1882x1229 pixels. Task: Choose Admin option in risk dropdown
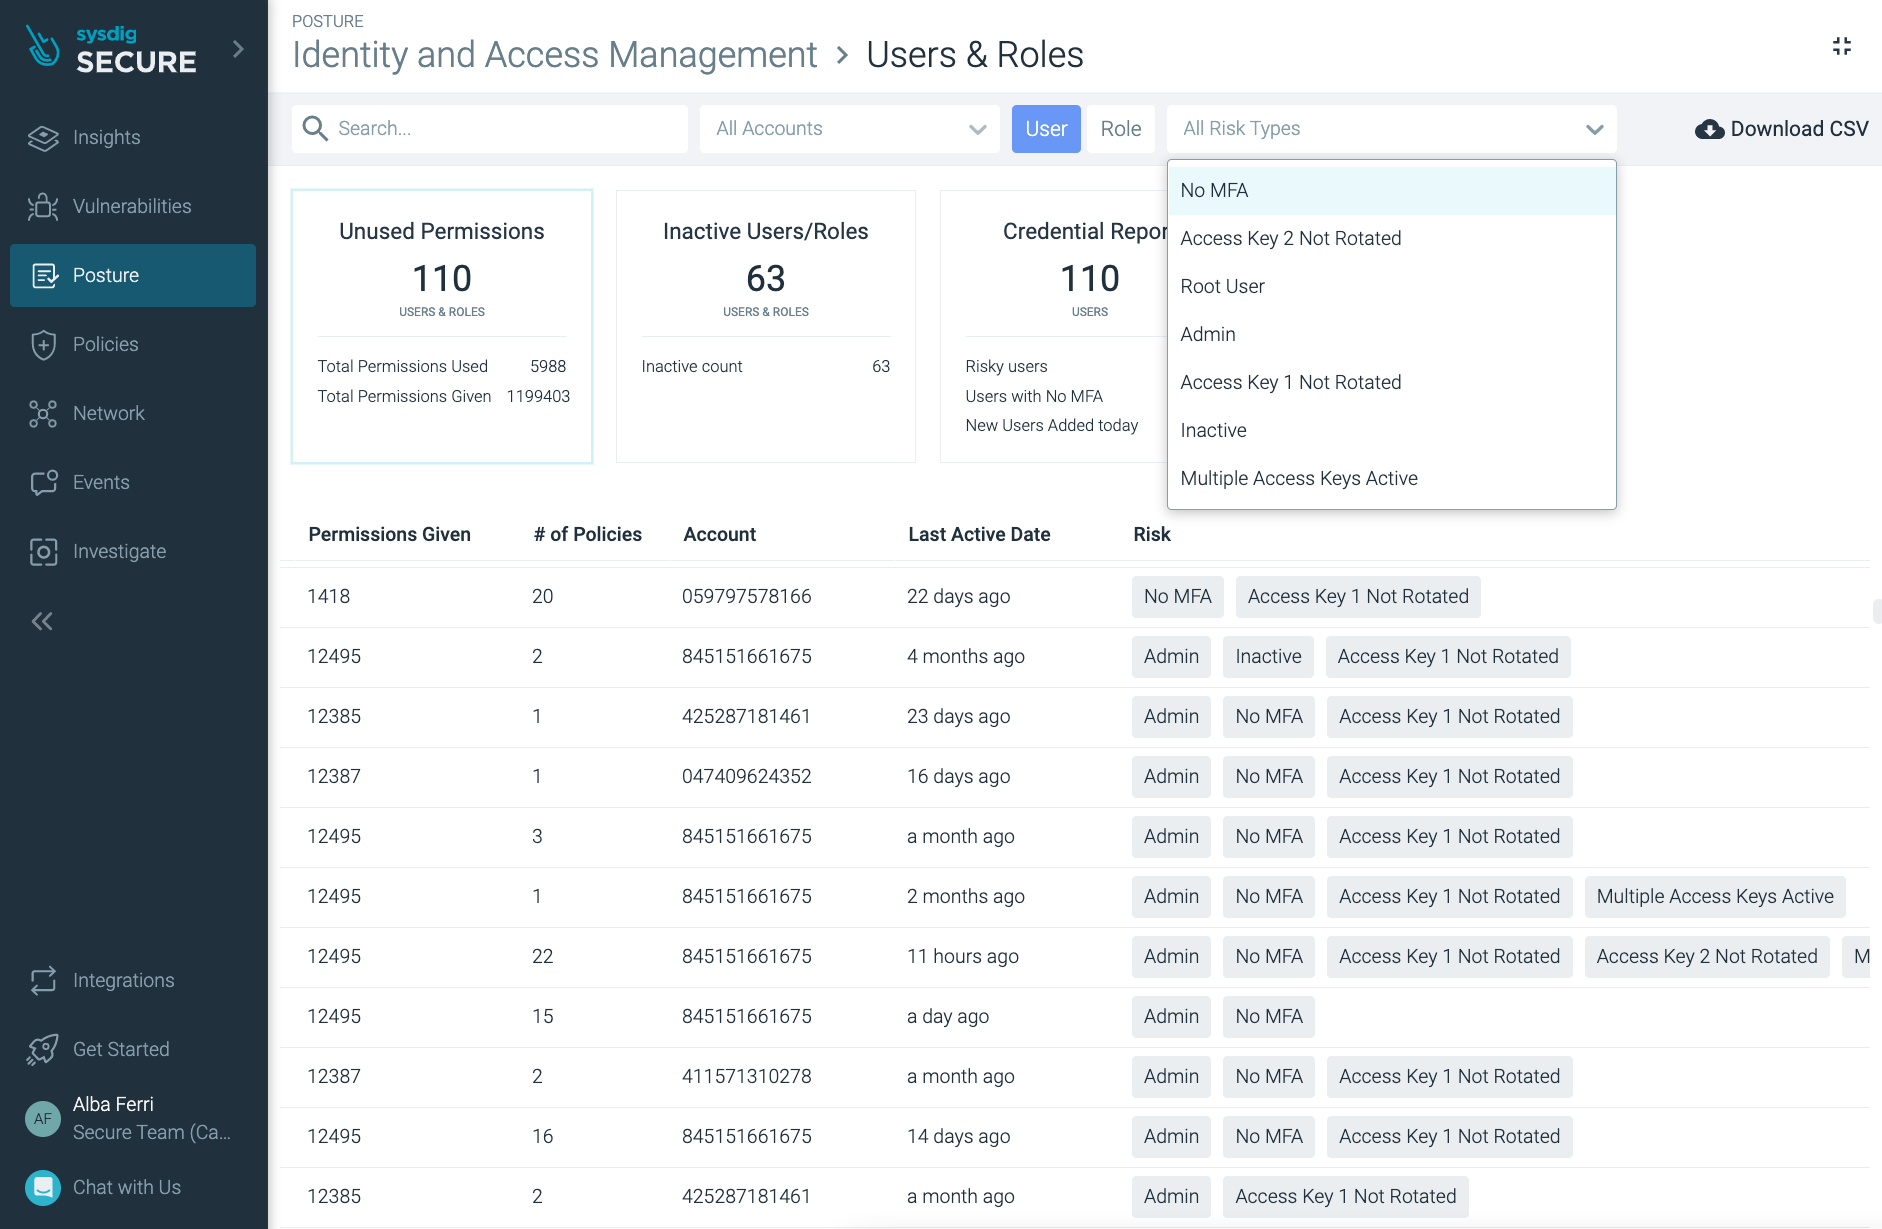[1392, 334]
